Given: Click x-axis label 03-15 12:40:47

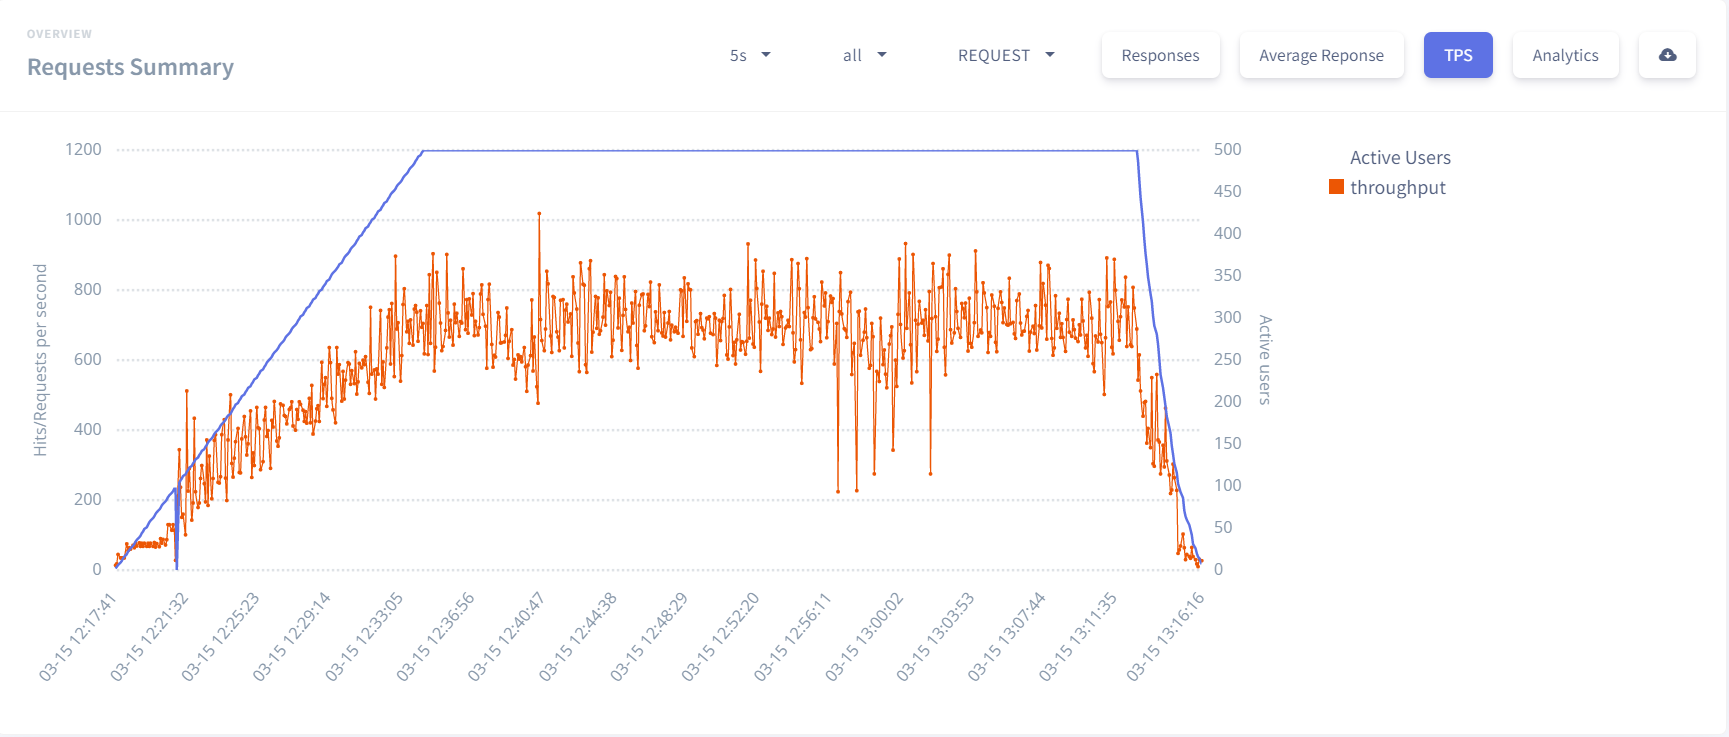Looking at the screenshot, I should click(506, 637).
